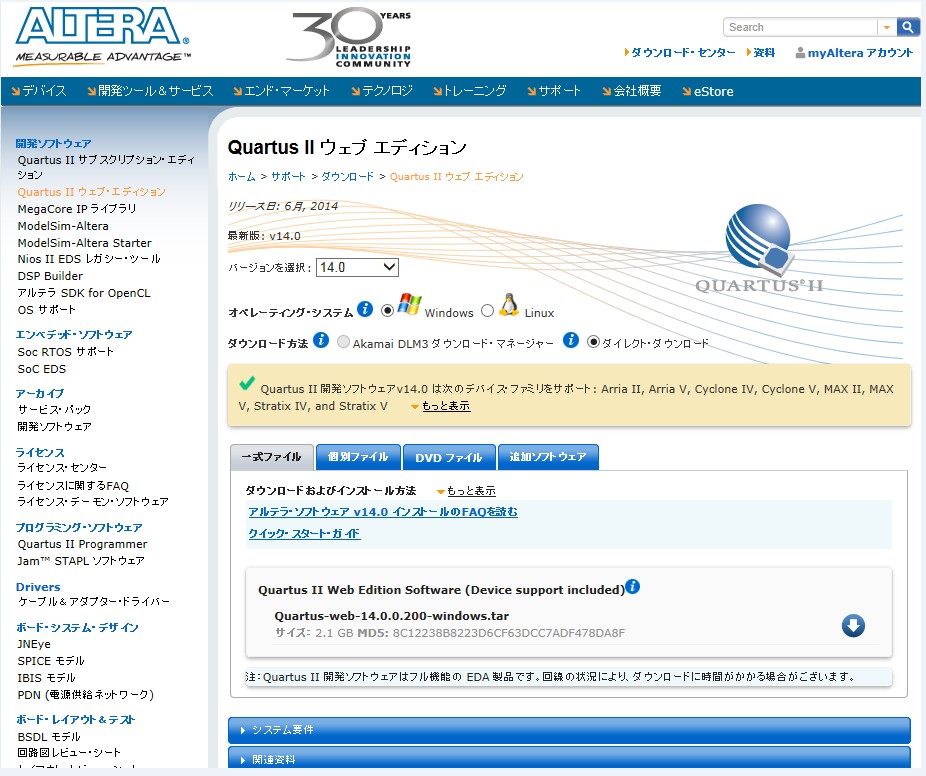Open DSP Builder sidebar link

[50, 276]
